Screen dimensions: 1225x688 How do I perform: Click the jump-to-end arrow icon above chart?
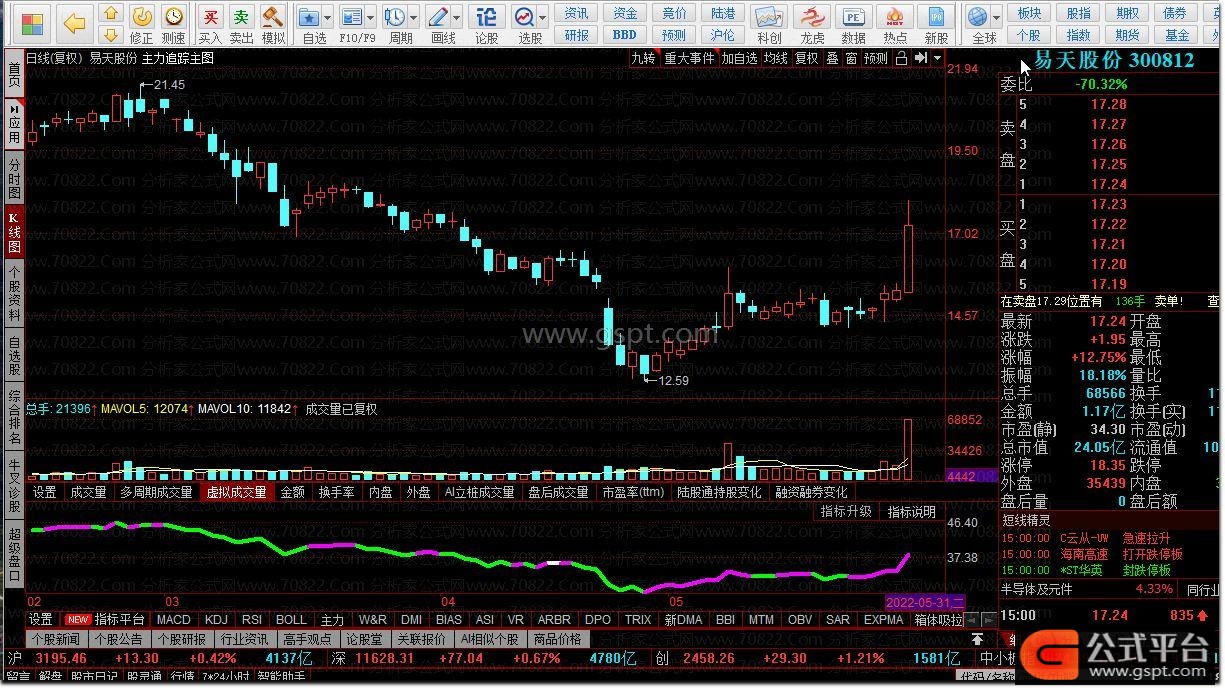tap(922, 58)
